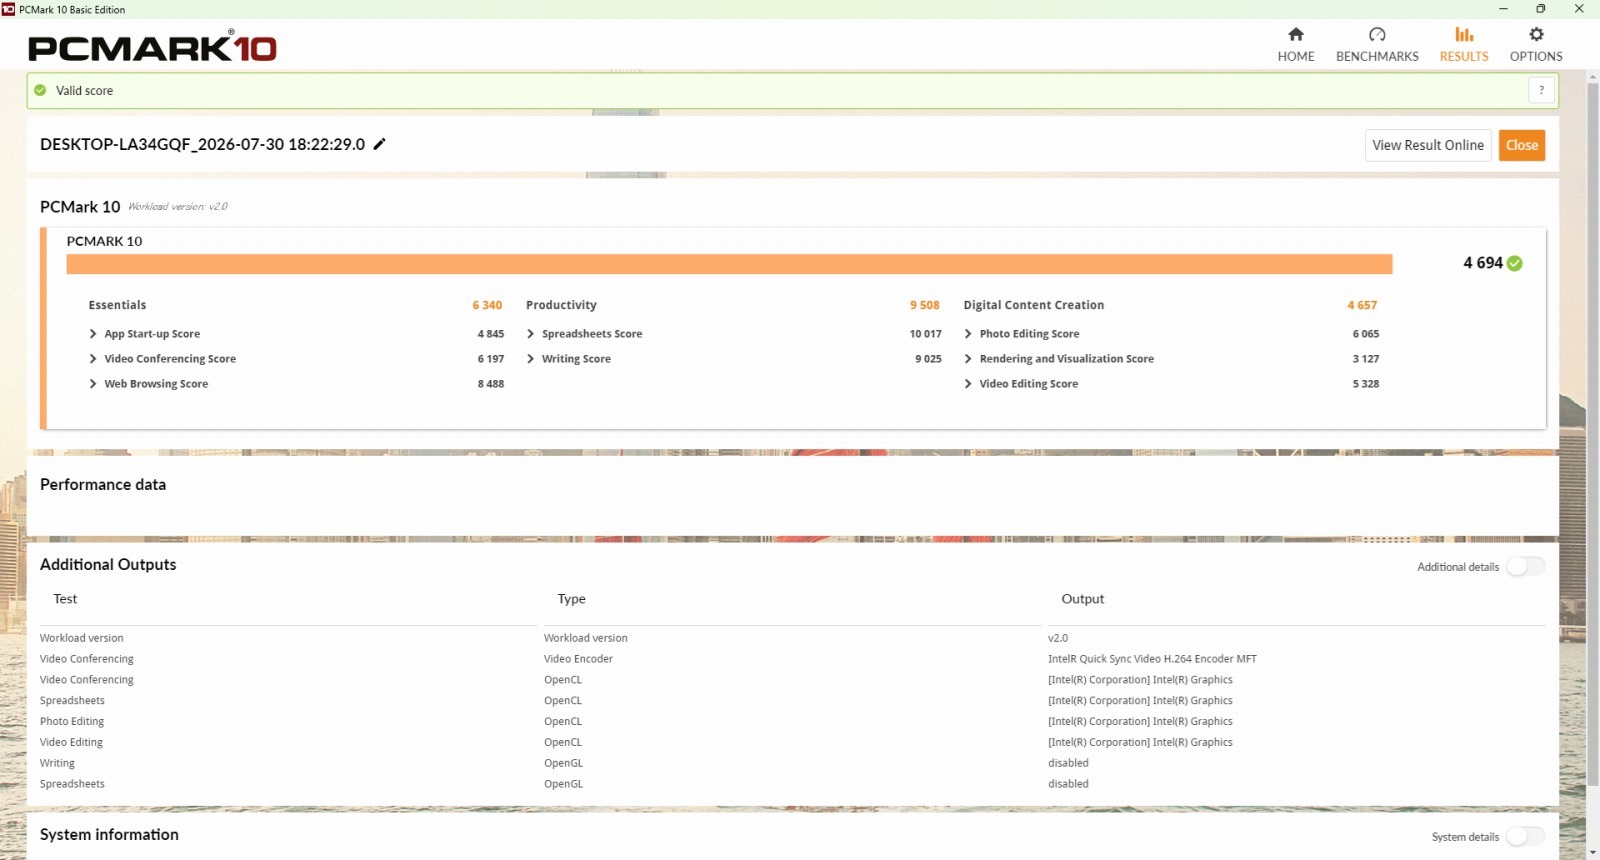Restore down the PCMark 10 window
This screenshot has width=1600, height=860.
tap(1541, 9)
